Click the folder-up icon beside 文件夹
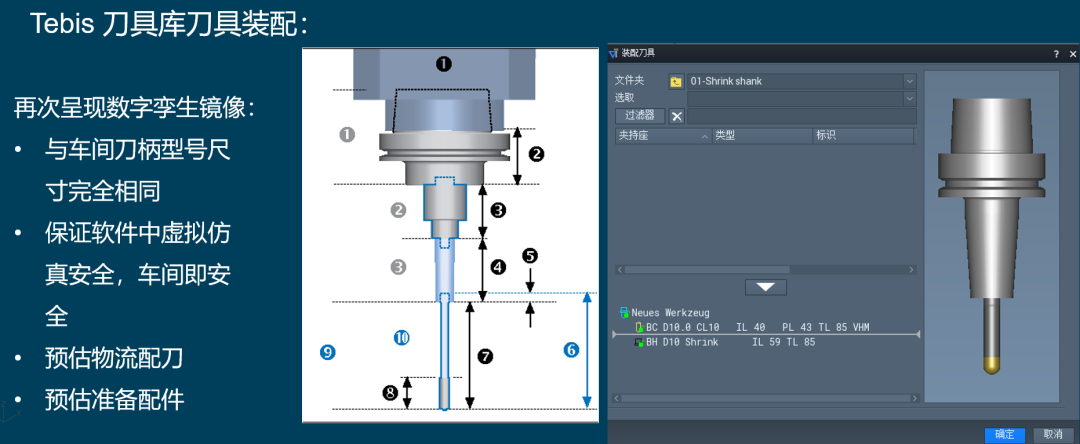Viewport: 1080px width, 444px height. 676,81
